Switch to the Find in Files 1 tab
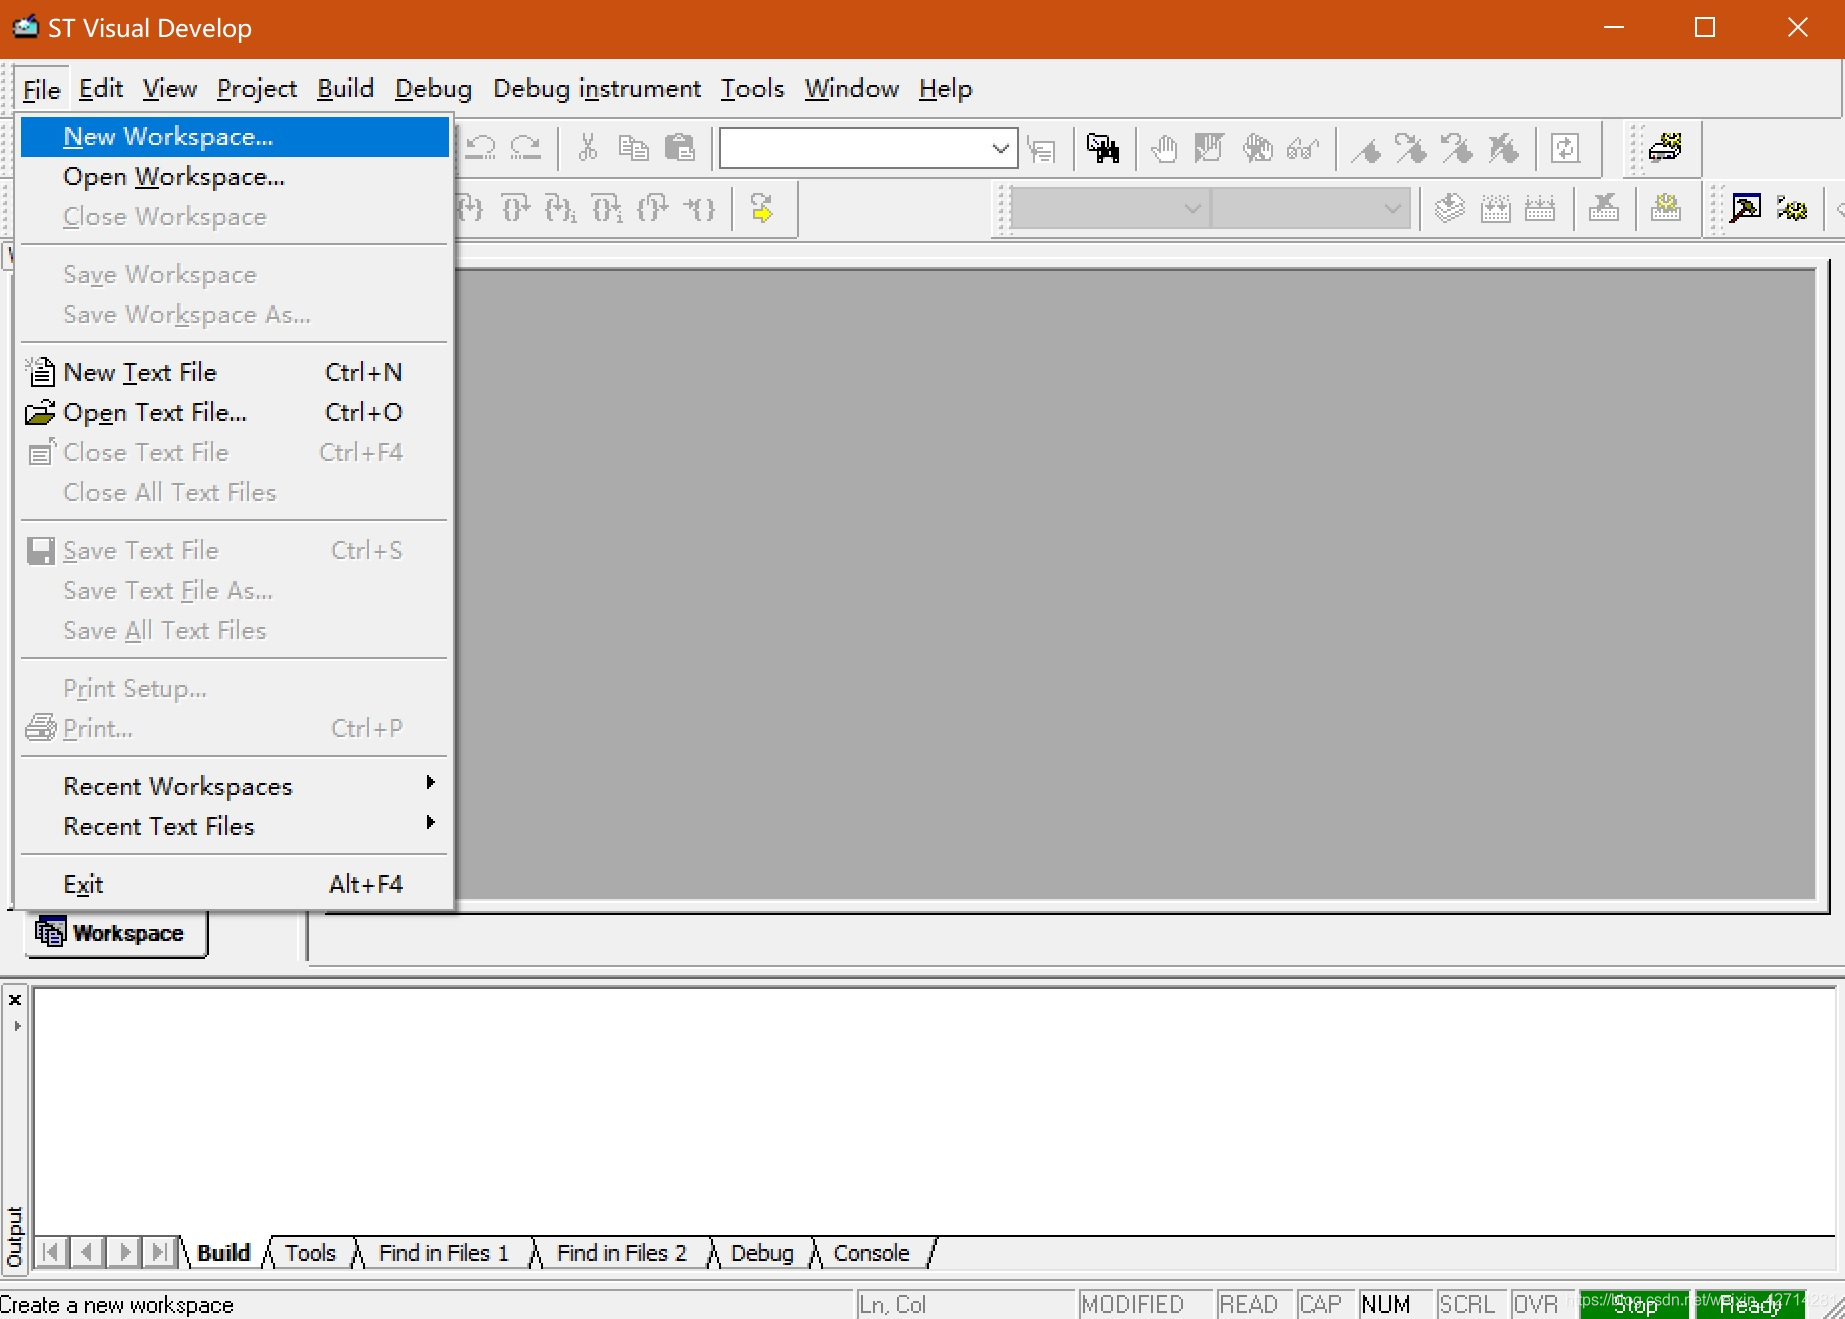 point(444,1253)
